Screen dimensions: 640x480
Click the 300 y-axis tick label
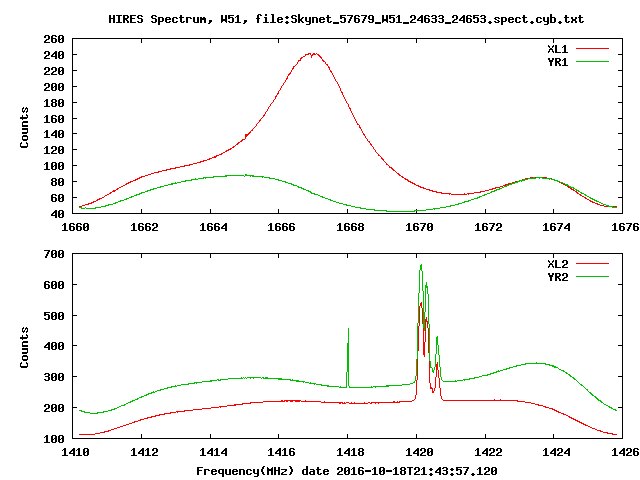pyautogui.click(x=54, y=377)
